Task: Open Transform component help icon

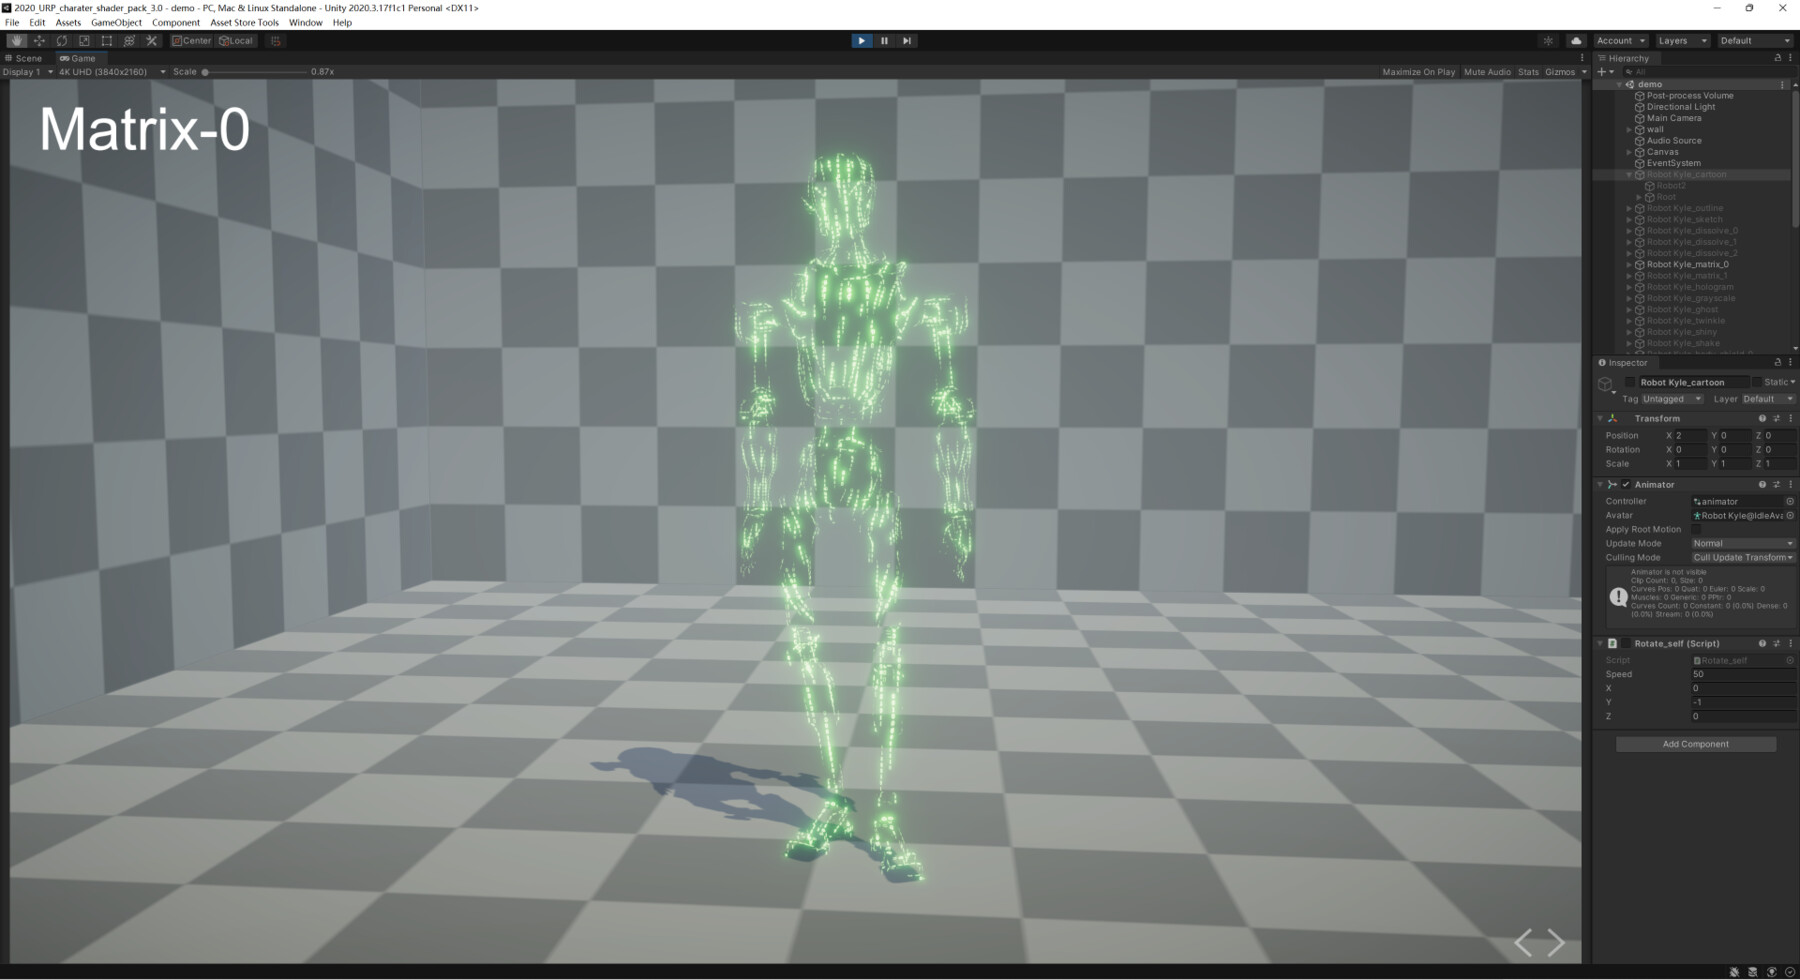Action: tap(1762, 419)
